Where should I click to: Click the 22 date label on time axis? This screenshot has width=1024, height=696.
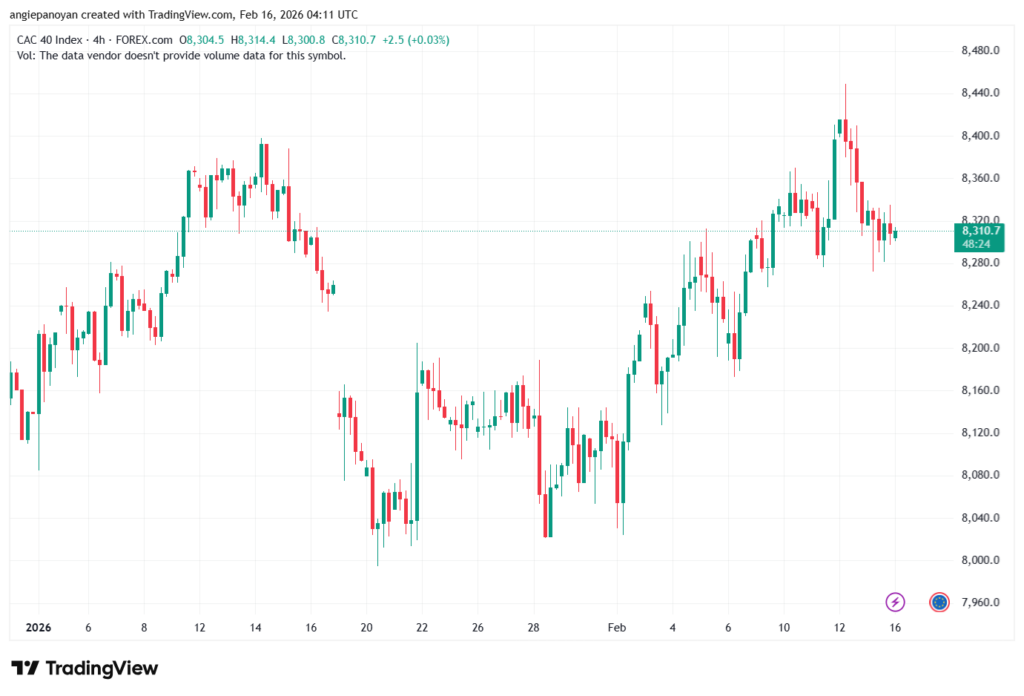tap(422, 628)
